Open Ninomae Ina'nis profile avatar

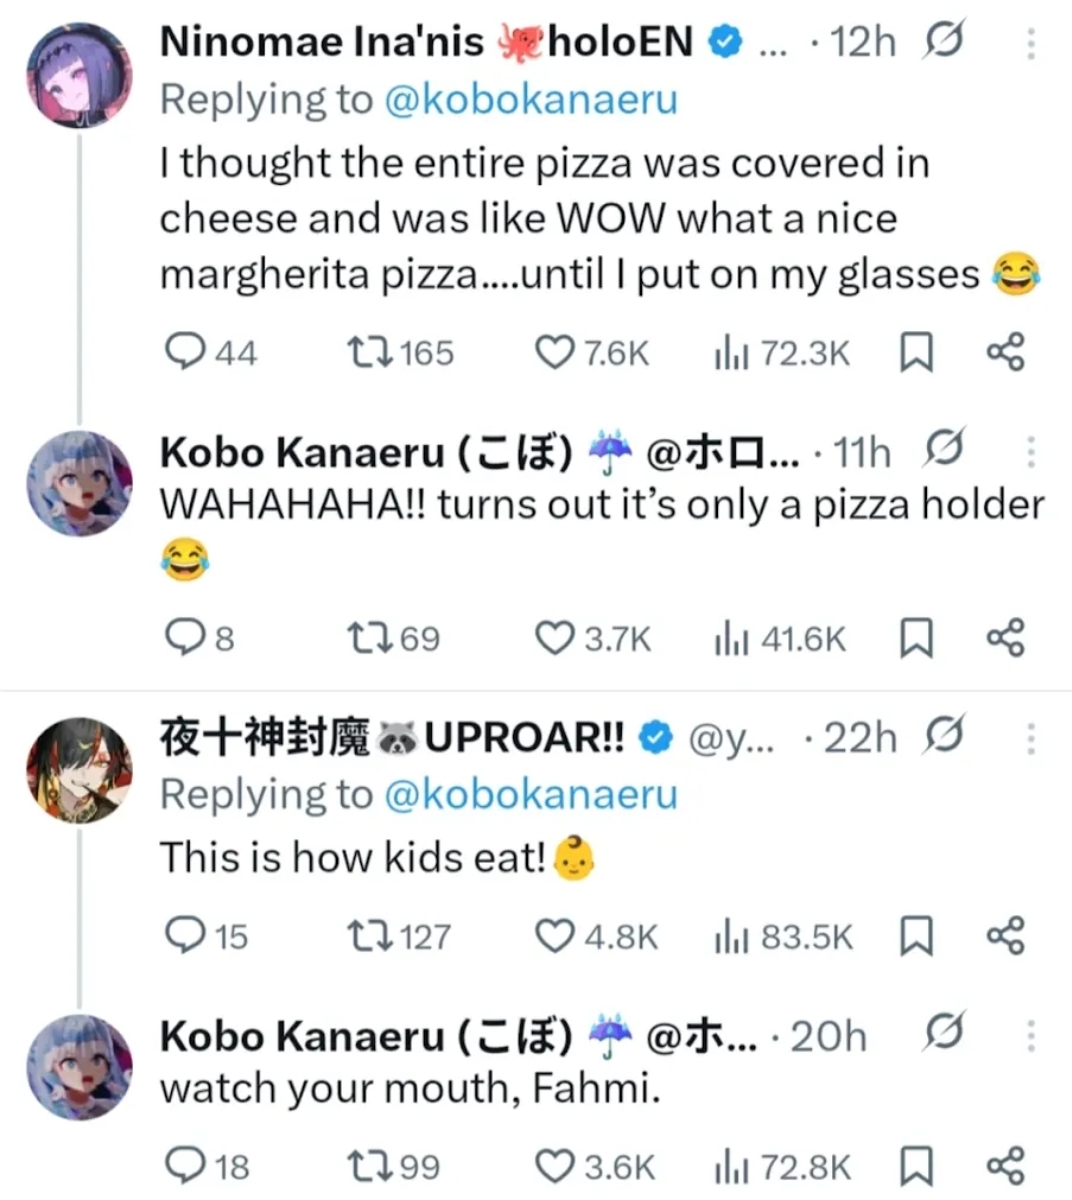78,75
